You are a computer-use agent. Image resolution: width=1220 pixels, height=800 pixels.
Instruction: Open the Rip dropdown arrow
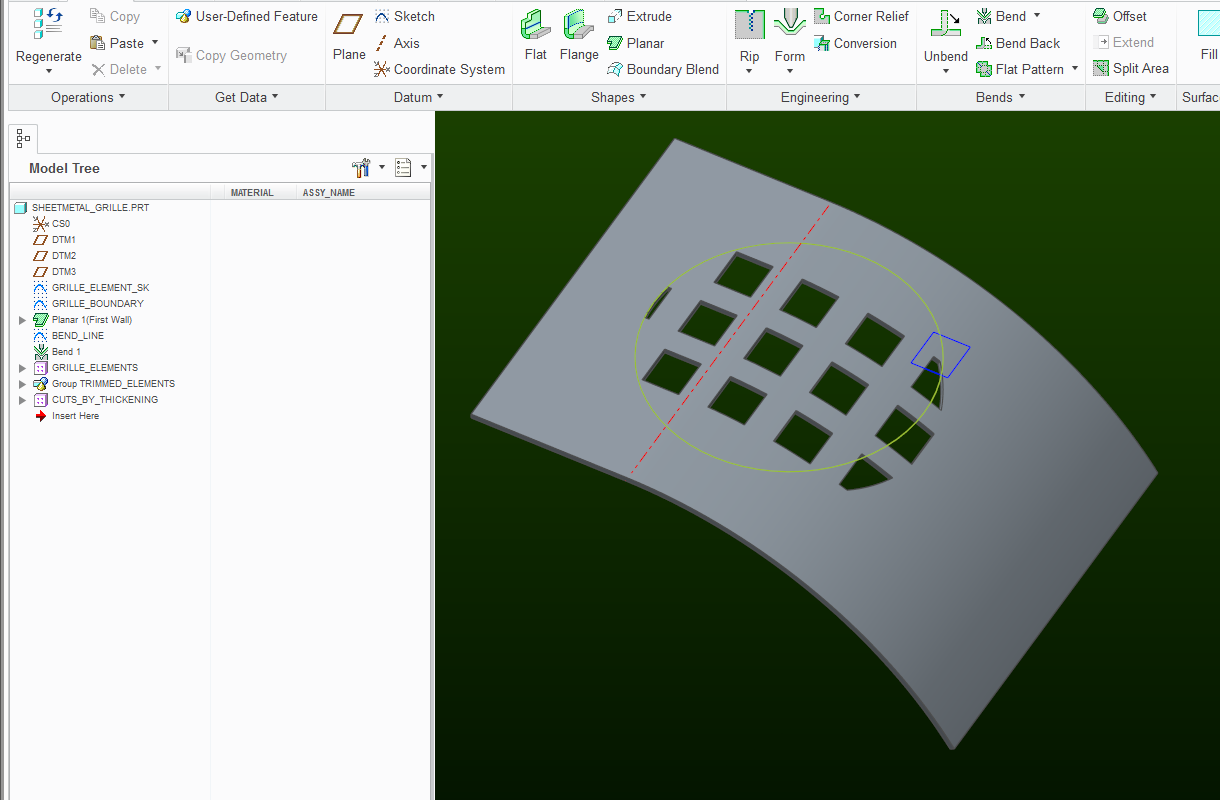pos(750,71)
